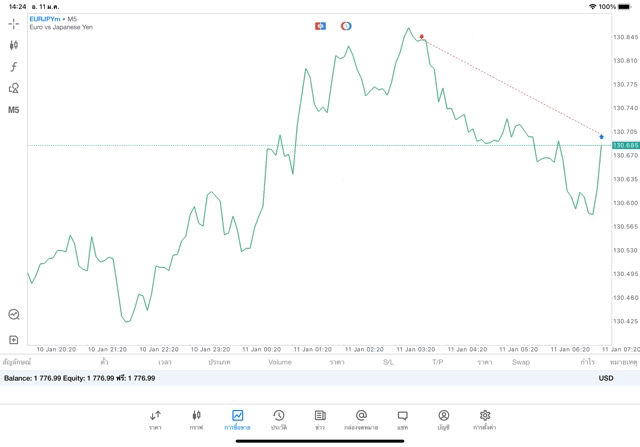The image size is (640, 447).
Task: Open the กล่องจดหมาย (Mailbox) tab
Action: click(361, 419)
